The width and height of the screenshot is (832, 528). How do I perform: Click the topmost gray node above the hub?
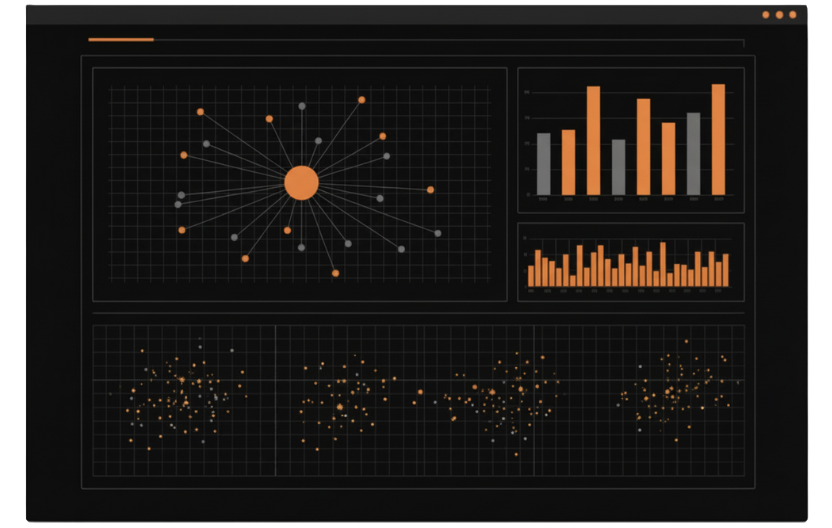point(302,106)
